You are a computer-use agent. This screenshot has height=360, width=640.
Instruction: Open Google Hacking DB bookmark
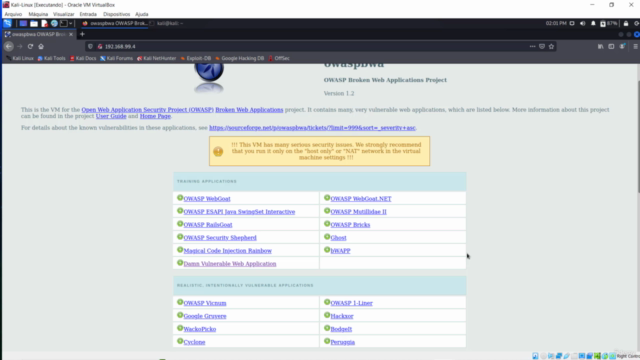coord(240,58)
